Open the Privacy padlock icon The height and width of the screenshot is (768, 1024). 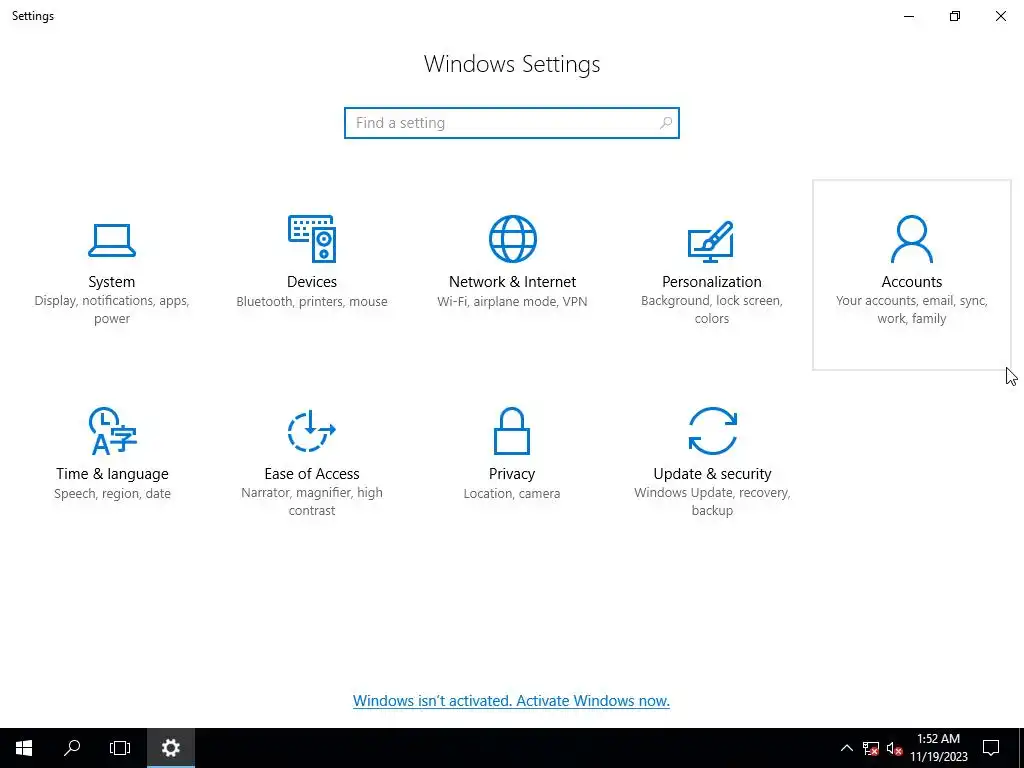coord(512,431)
